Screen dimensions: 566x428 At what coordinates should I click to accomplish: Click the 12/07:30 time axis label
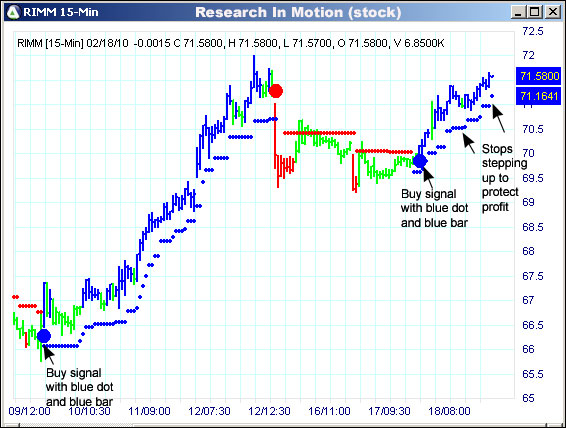click(209, 411)
